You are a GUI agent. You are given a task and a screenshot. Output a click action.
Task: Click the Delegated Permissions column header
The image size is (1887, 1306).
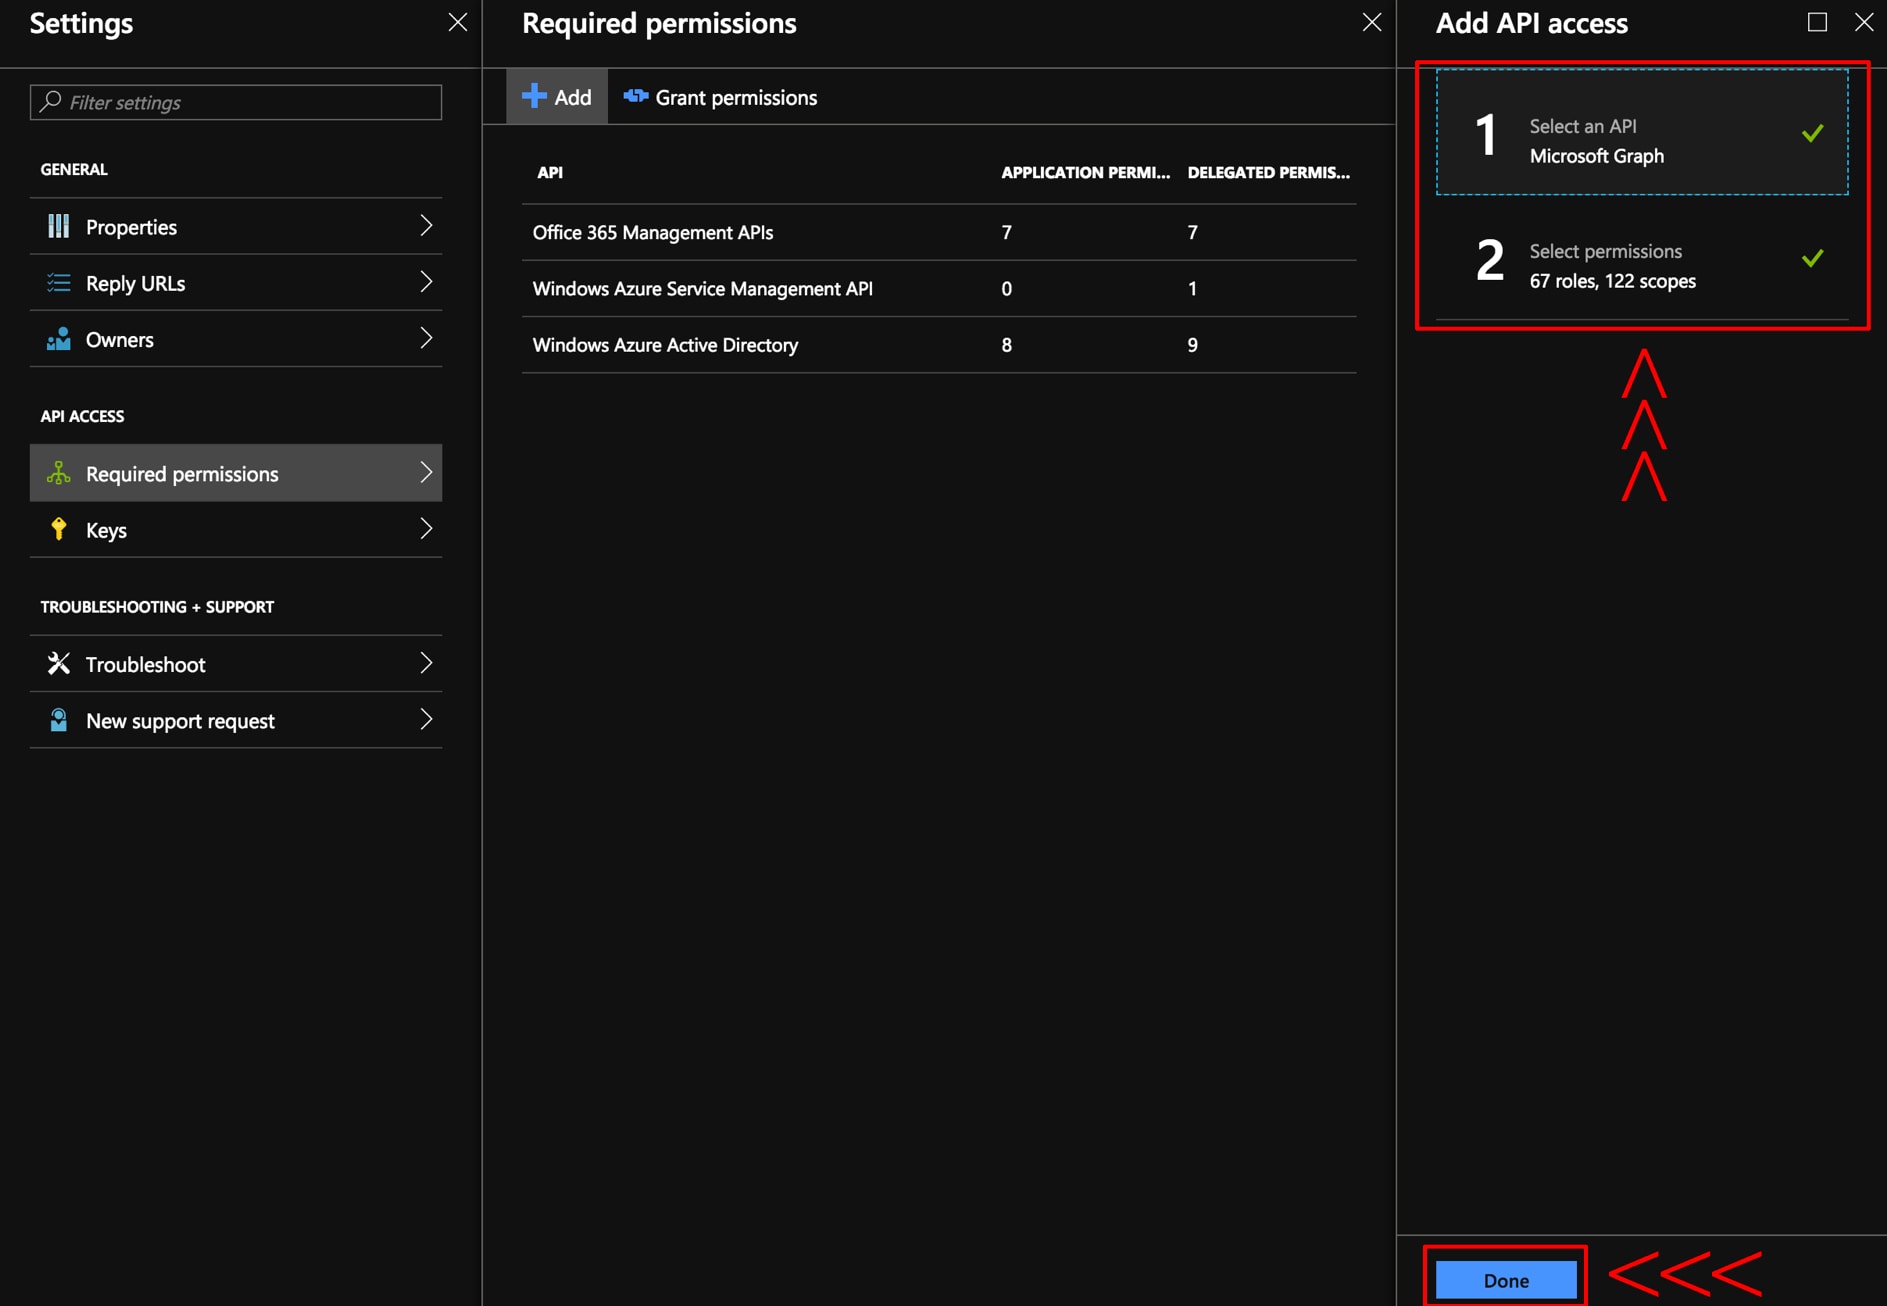tap(1268, 172)
